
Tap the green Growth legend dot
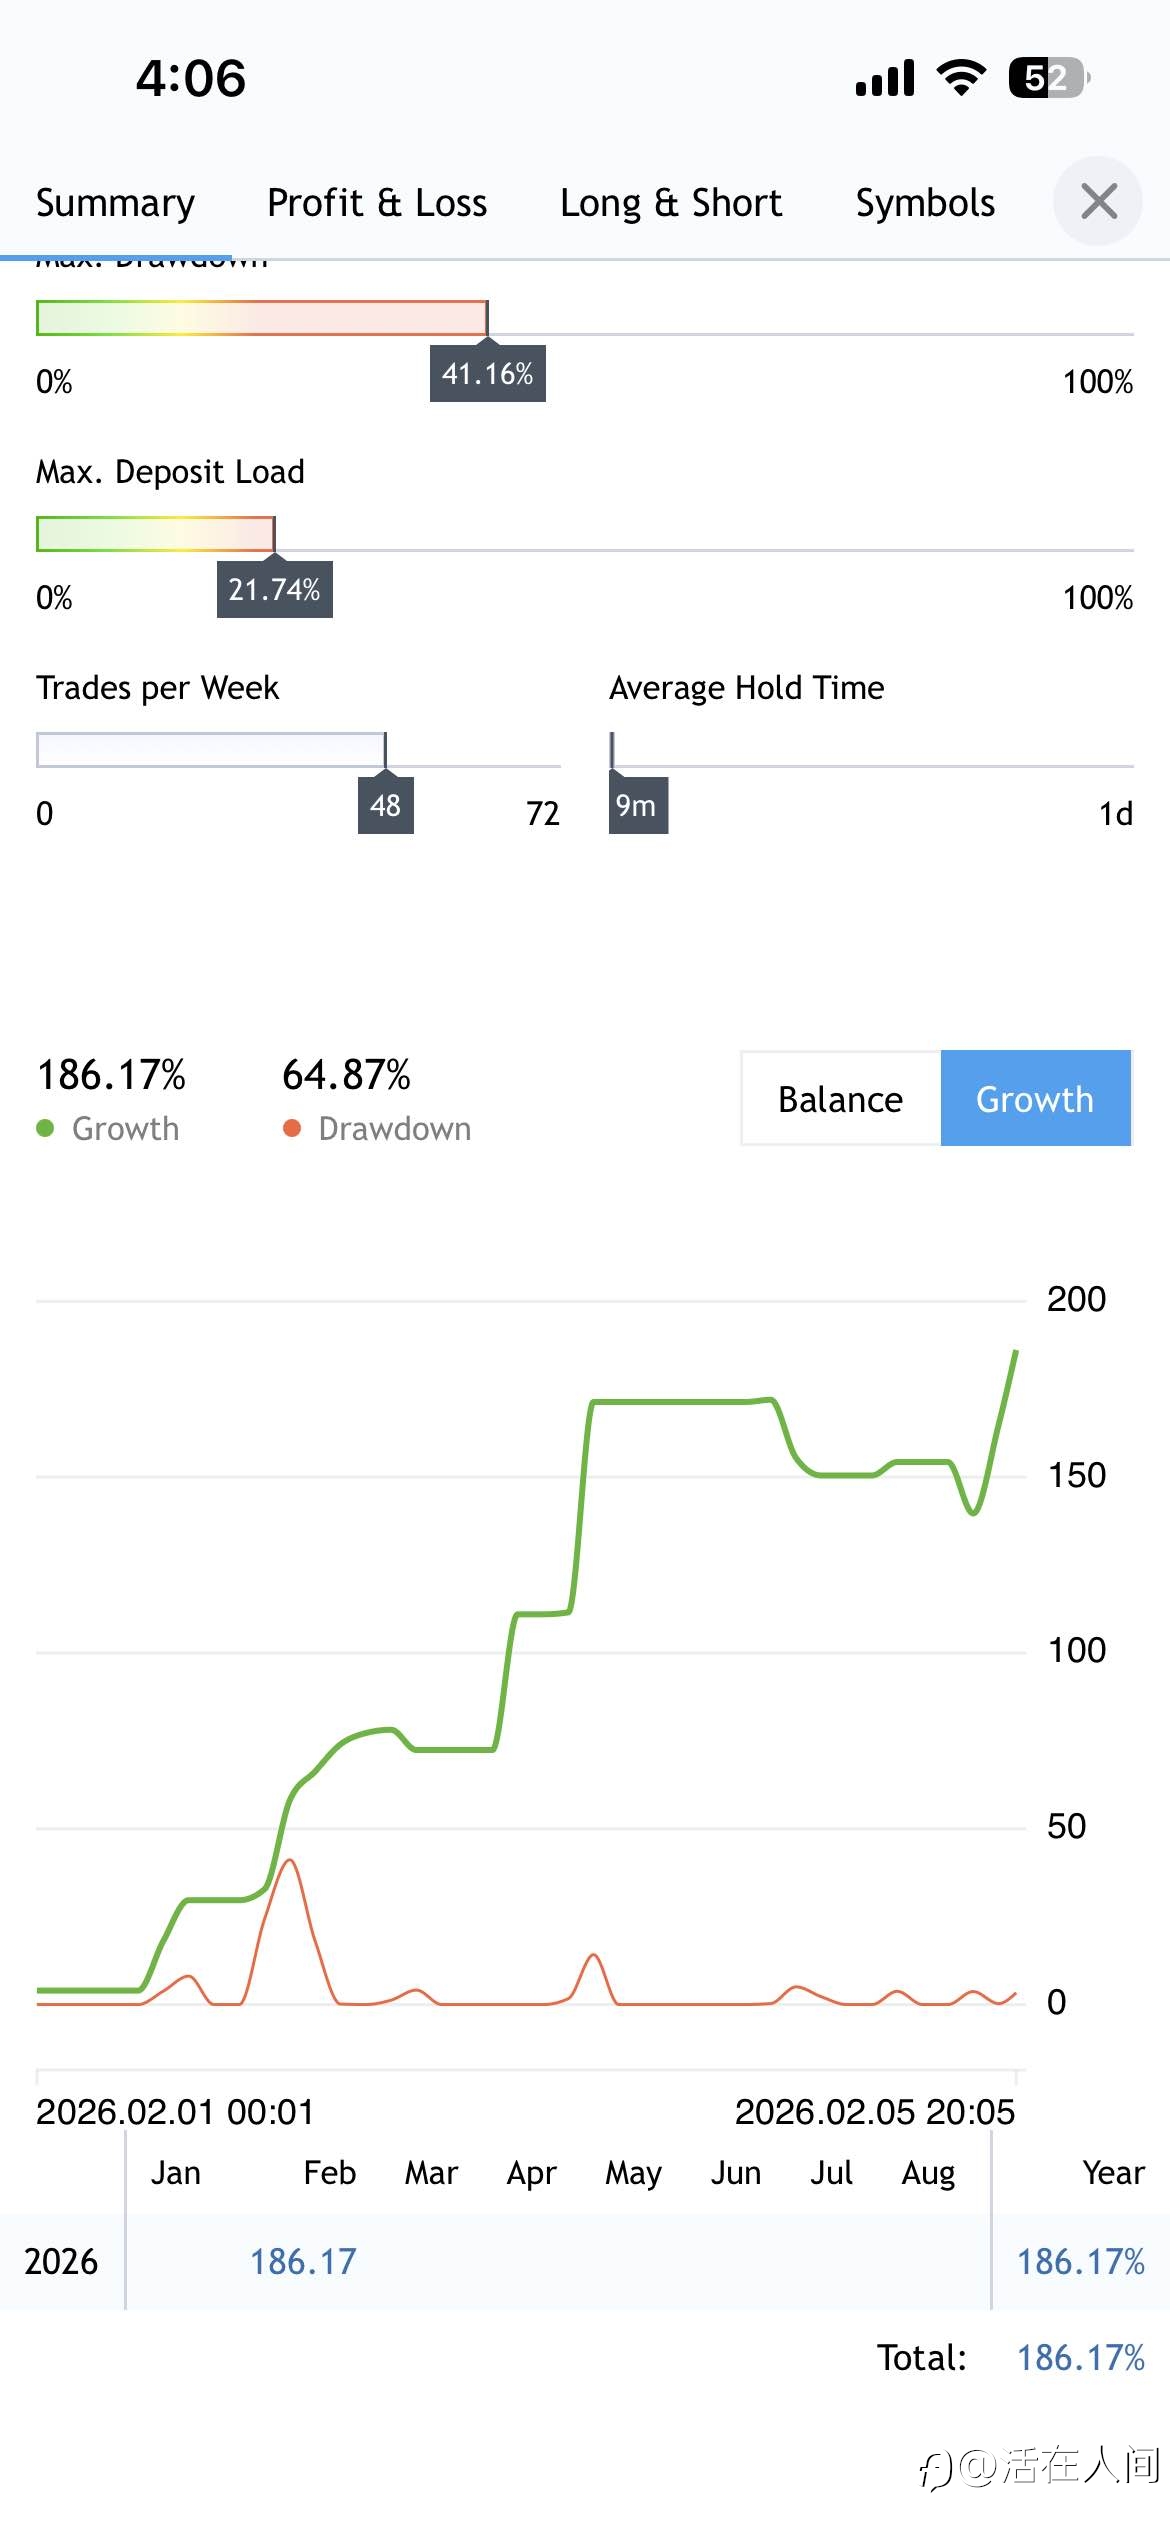pyautogui.click(x=45, y=1129)
